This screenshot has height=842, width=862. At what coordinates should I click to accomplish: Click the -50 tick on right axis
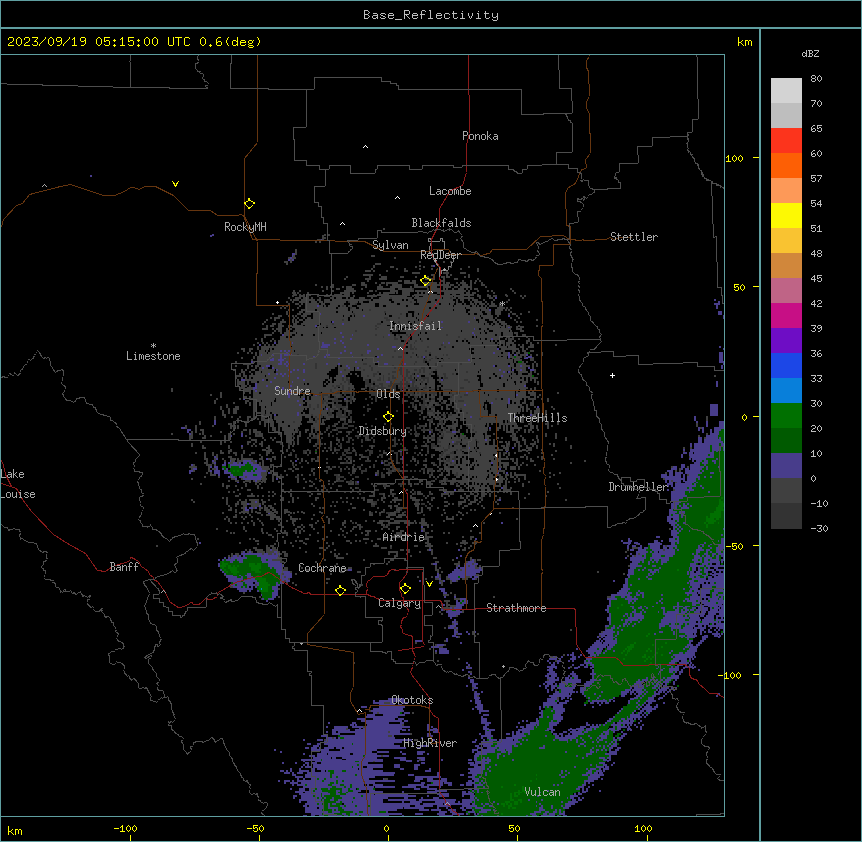click(734, 546)
